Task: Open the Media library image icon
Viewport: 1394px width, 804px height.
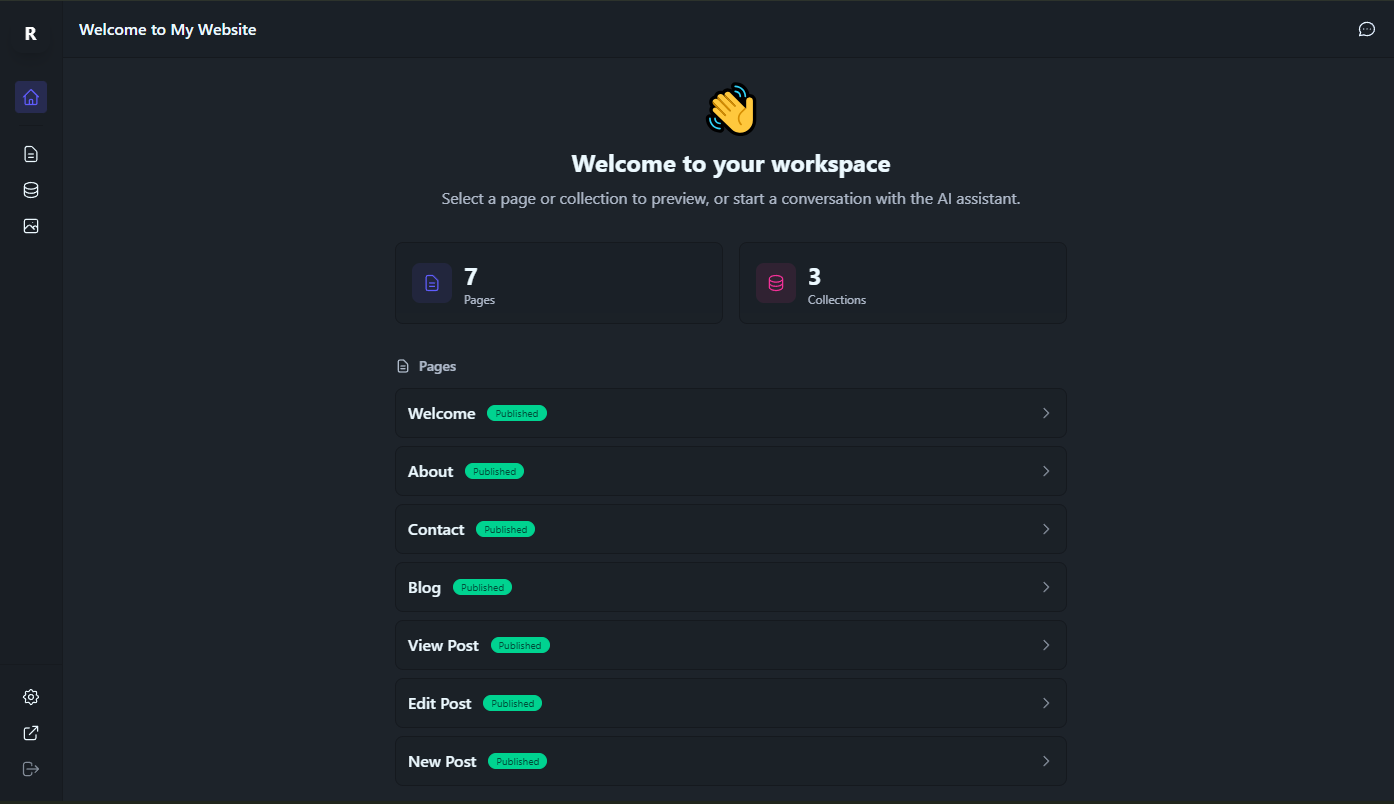Action: coord(30,225)
